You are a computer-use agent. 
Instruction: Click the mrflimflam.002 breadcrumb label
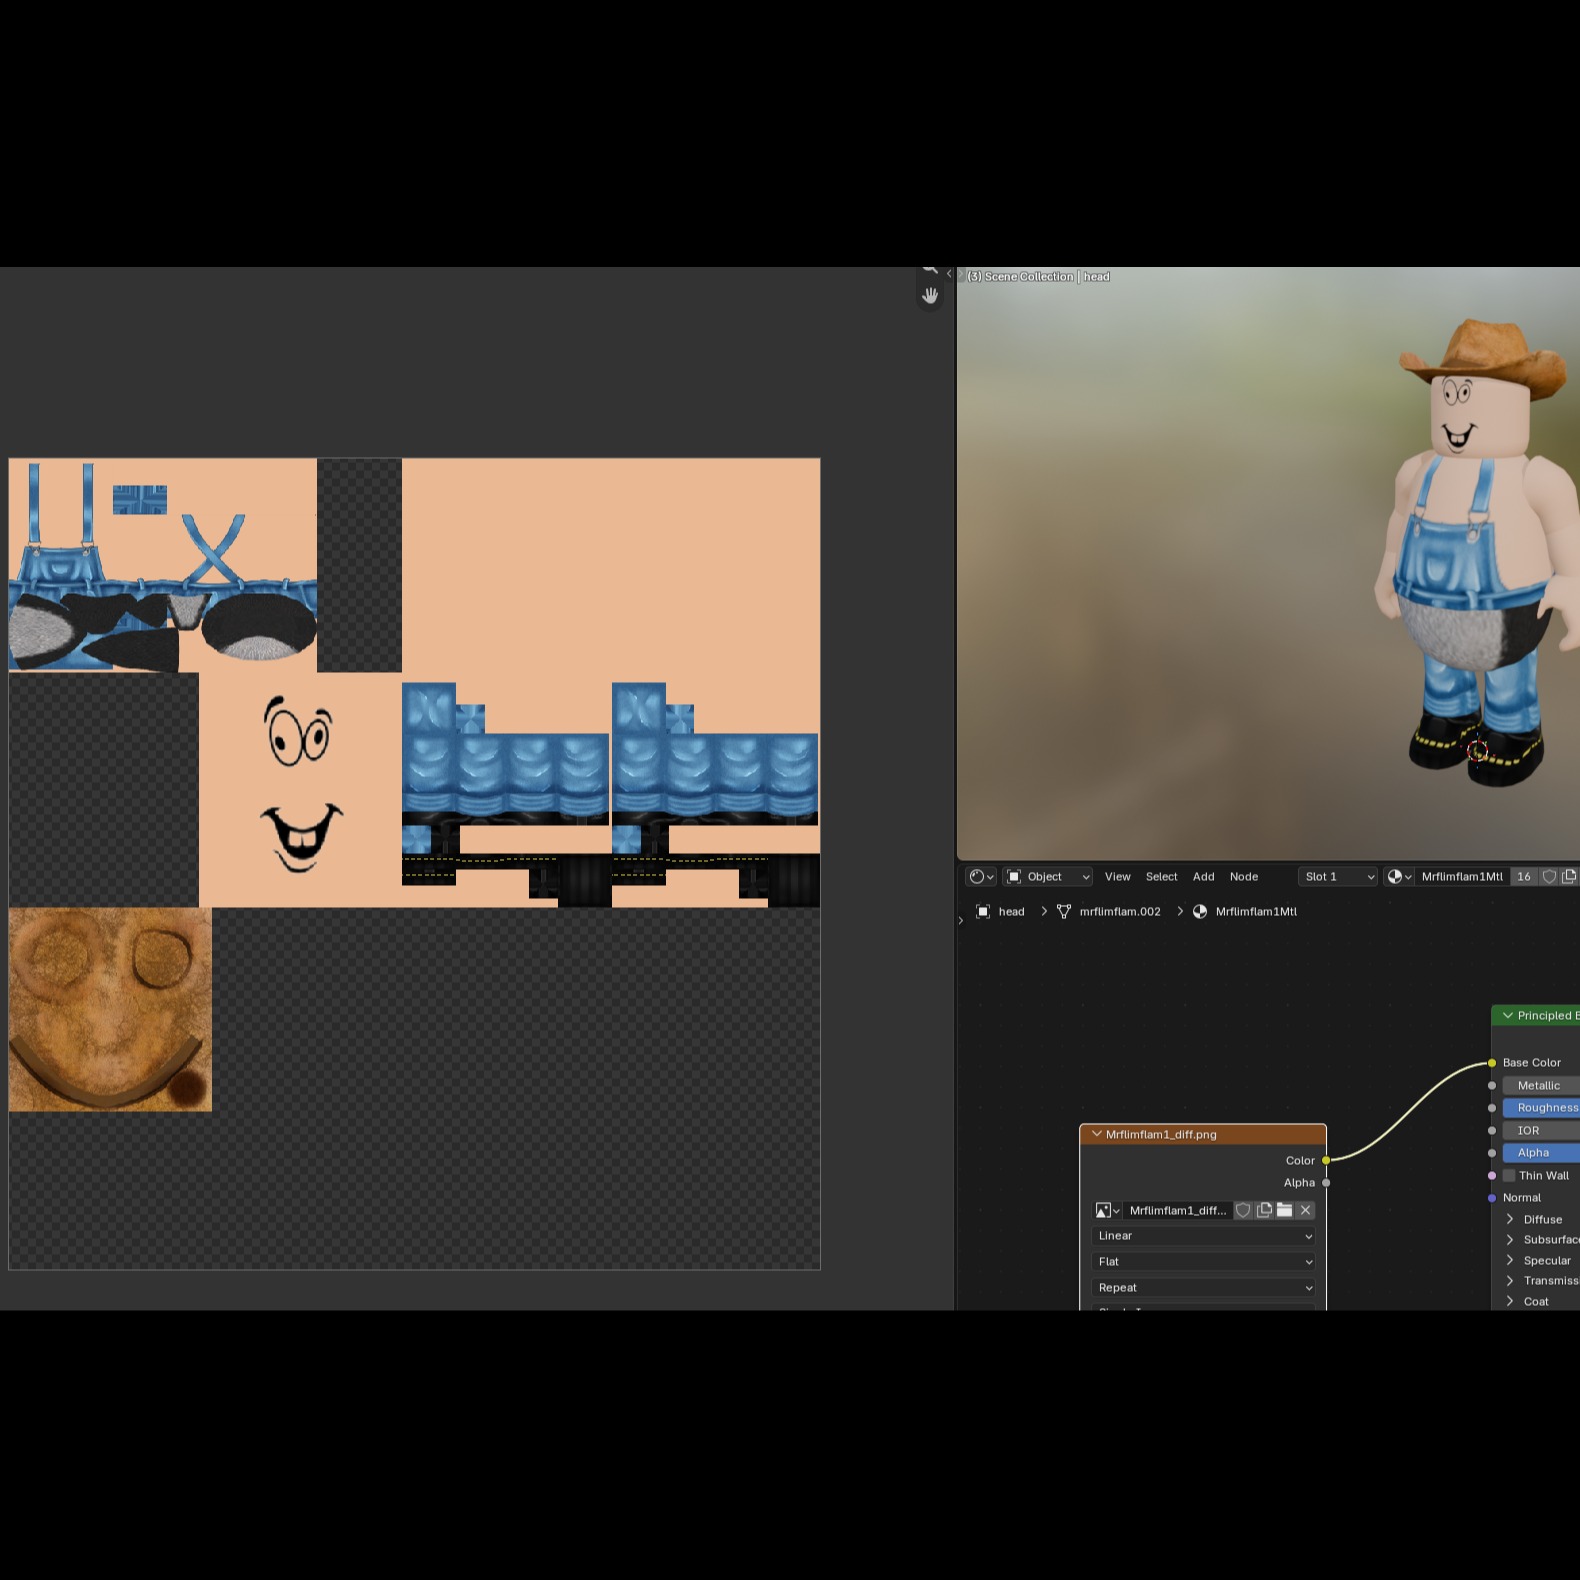click(x=1120, y=912)
